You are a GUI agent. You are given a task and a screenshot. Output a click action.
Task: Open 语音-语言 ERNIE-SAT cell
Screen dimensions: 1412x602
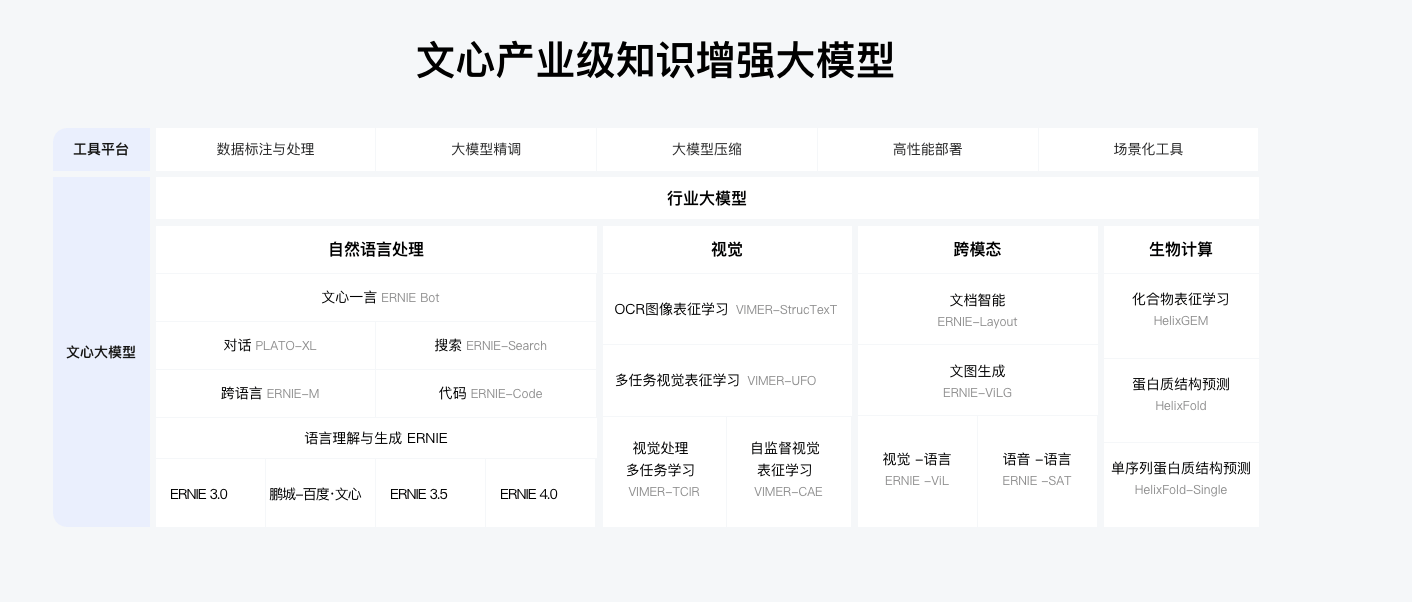point(1037,471)
